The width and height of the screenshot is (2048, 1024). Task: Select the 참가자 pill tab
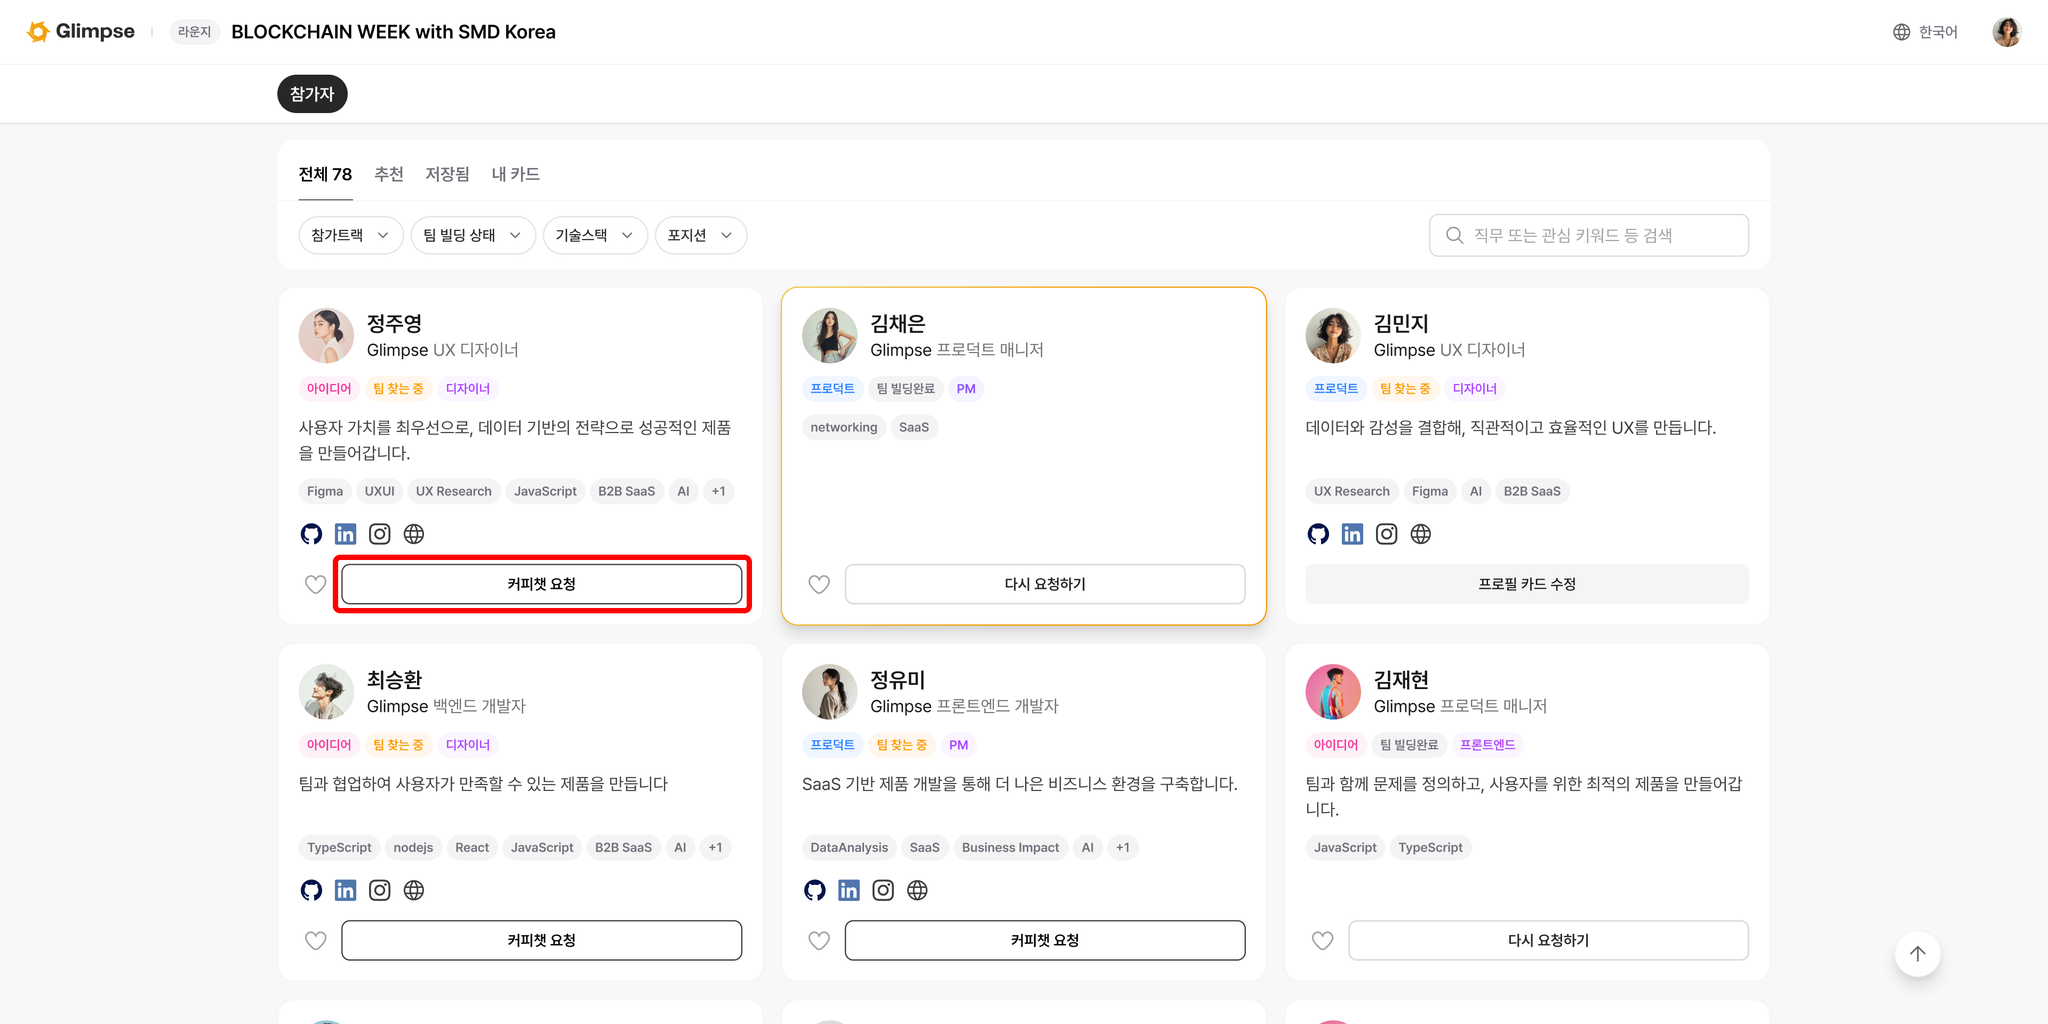(x=312, y=94)
